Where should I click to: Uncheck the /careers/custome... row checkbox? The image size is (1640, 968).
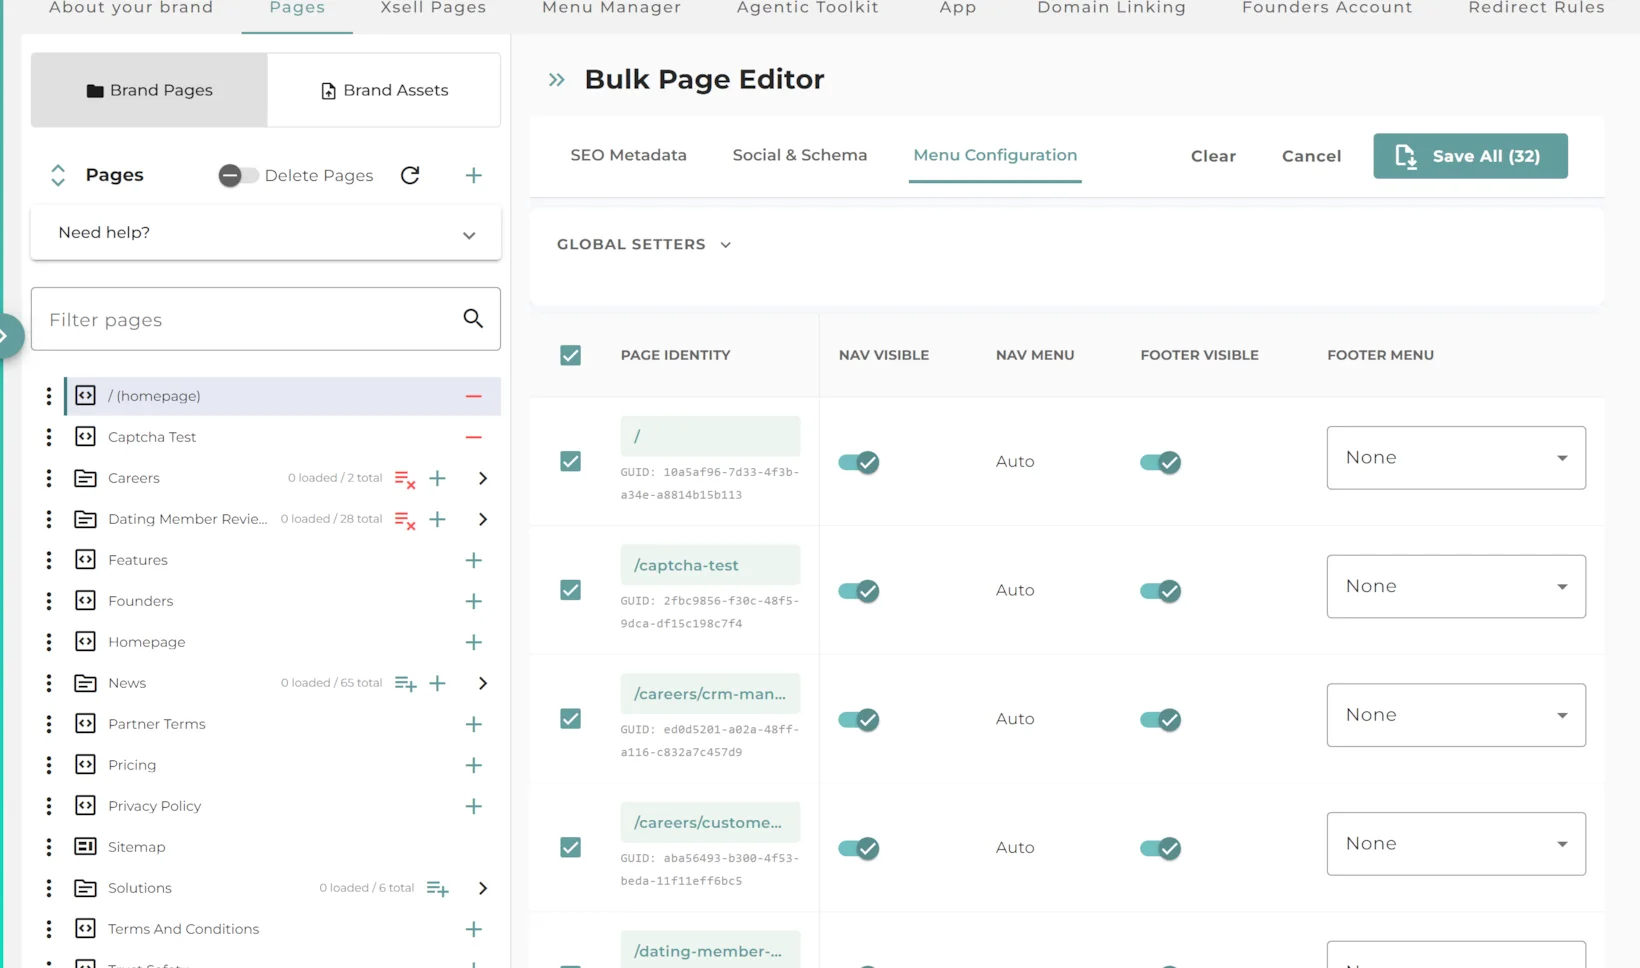570,847
